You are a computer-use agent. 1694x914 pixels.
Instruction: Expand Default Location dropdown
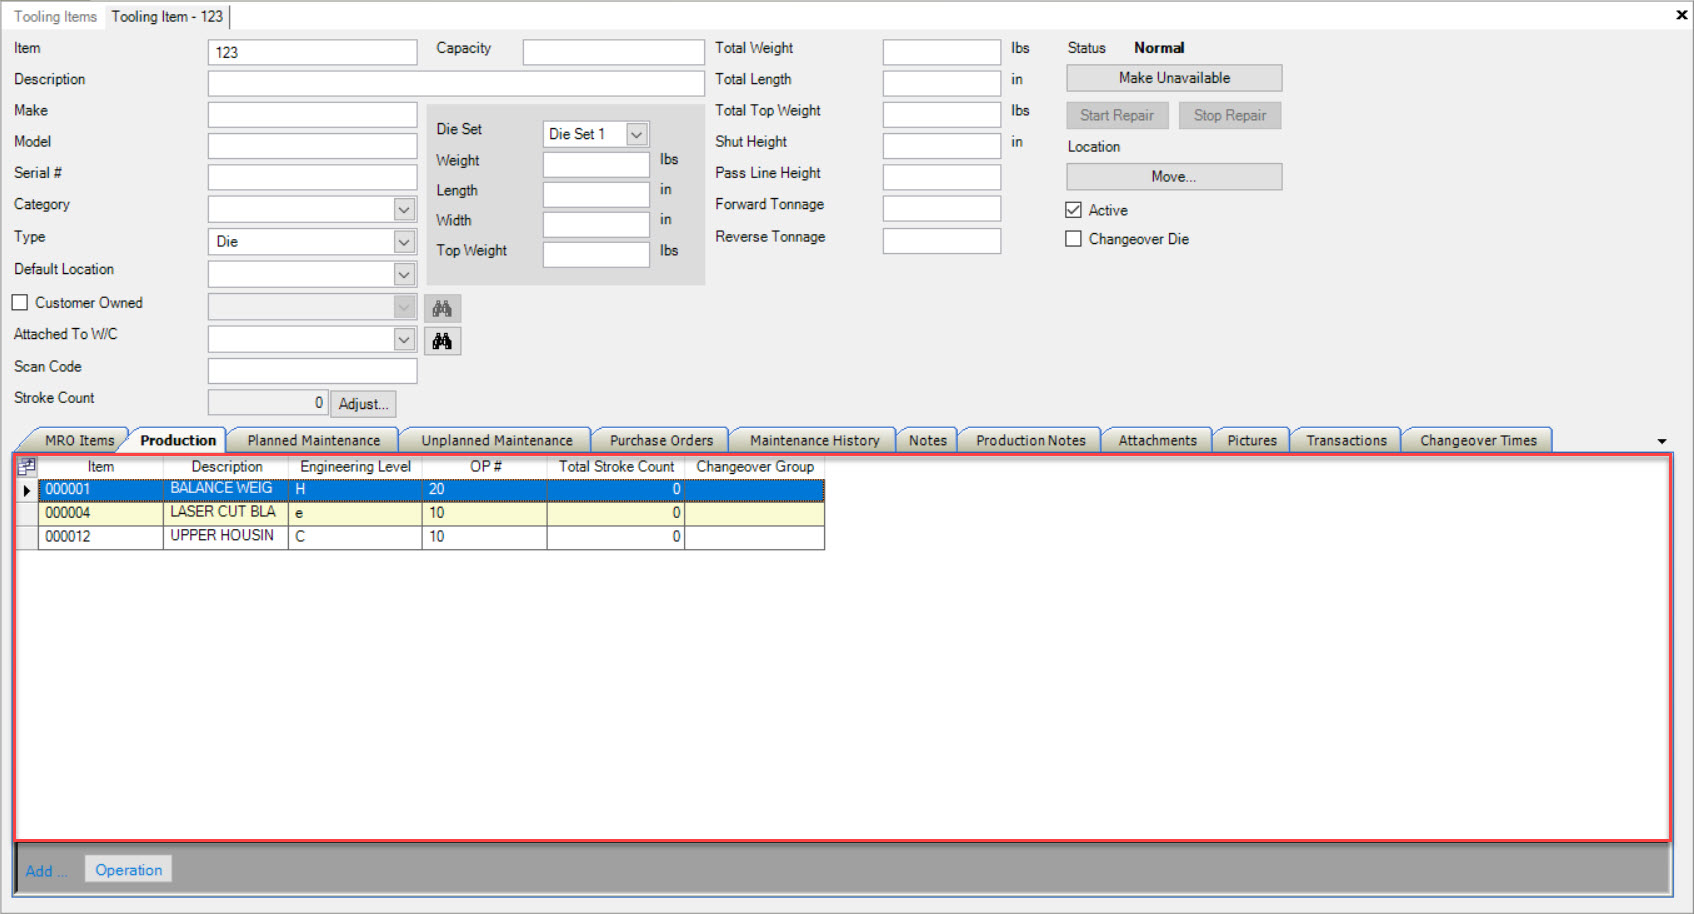point(404,274)
